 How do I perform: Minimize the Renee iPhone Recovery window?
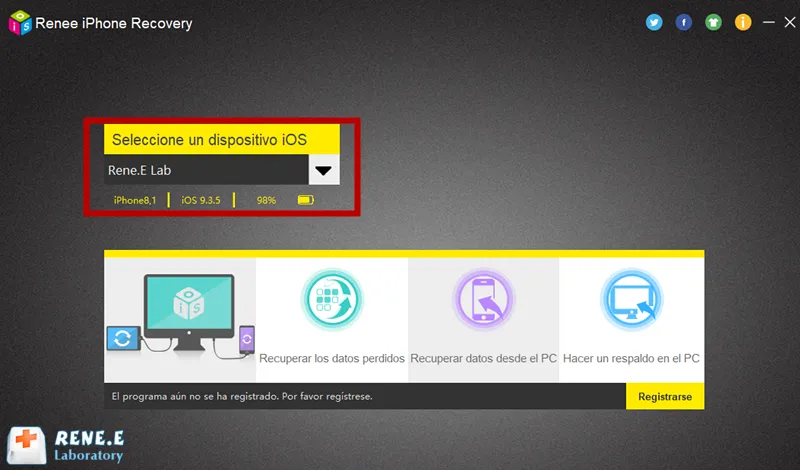[x=768, y=22]
